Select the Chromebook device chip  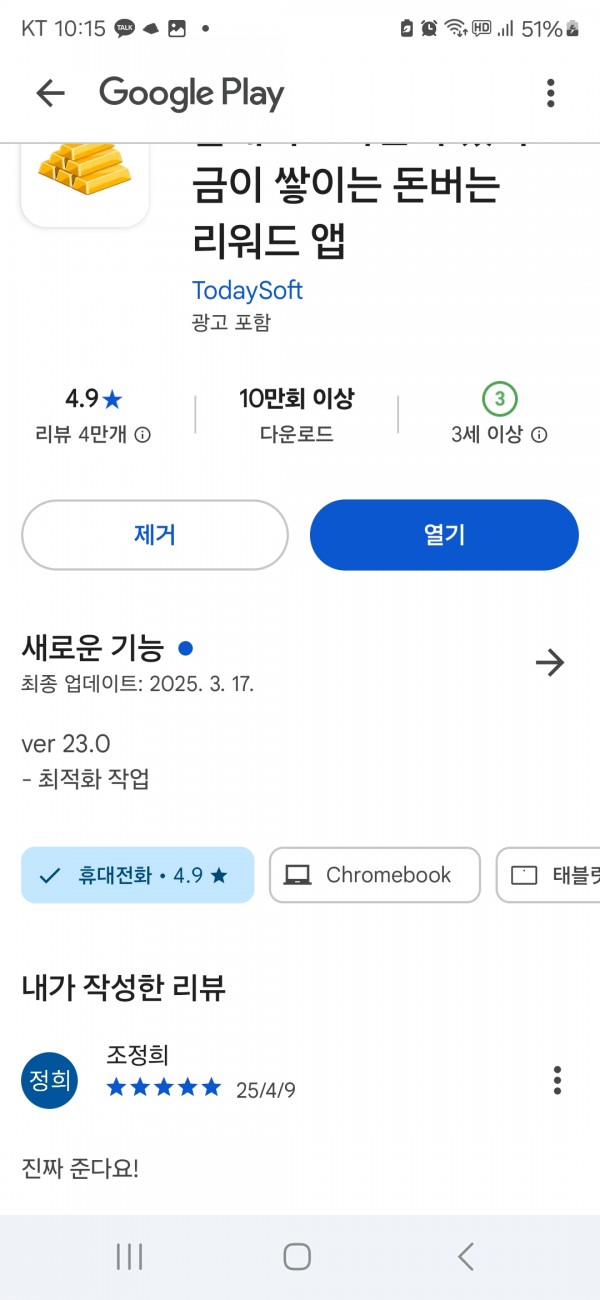tap(375, 875)
